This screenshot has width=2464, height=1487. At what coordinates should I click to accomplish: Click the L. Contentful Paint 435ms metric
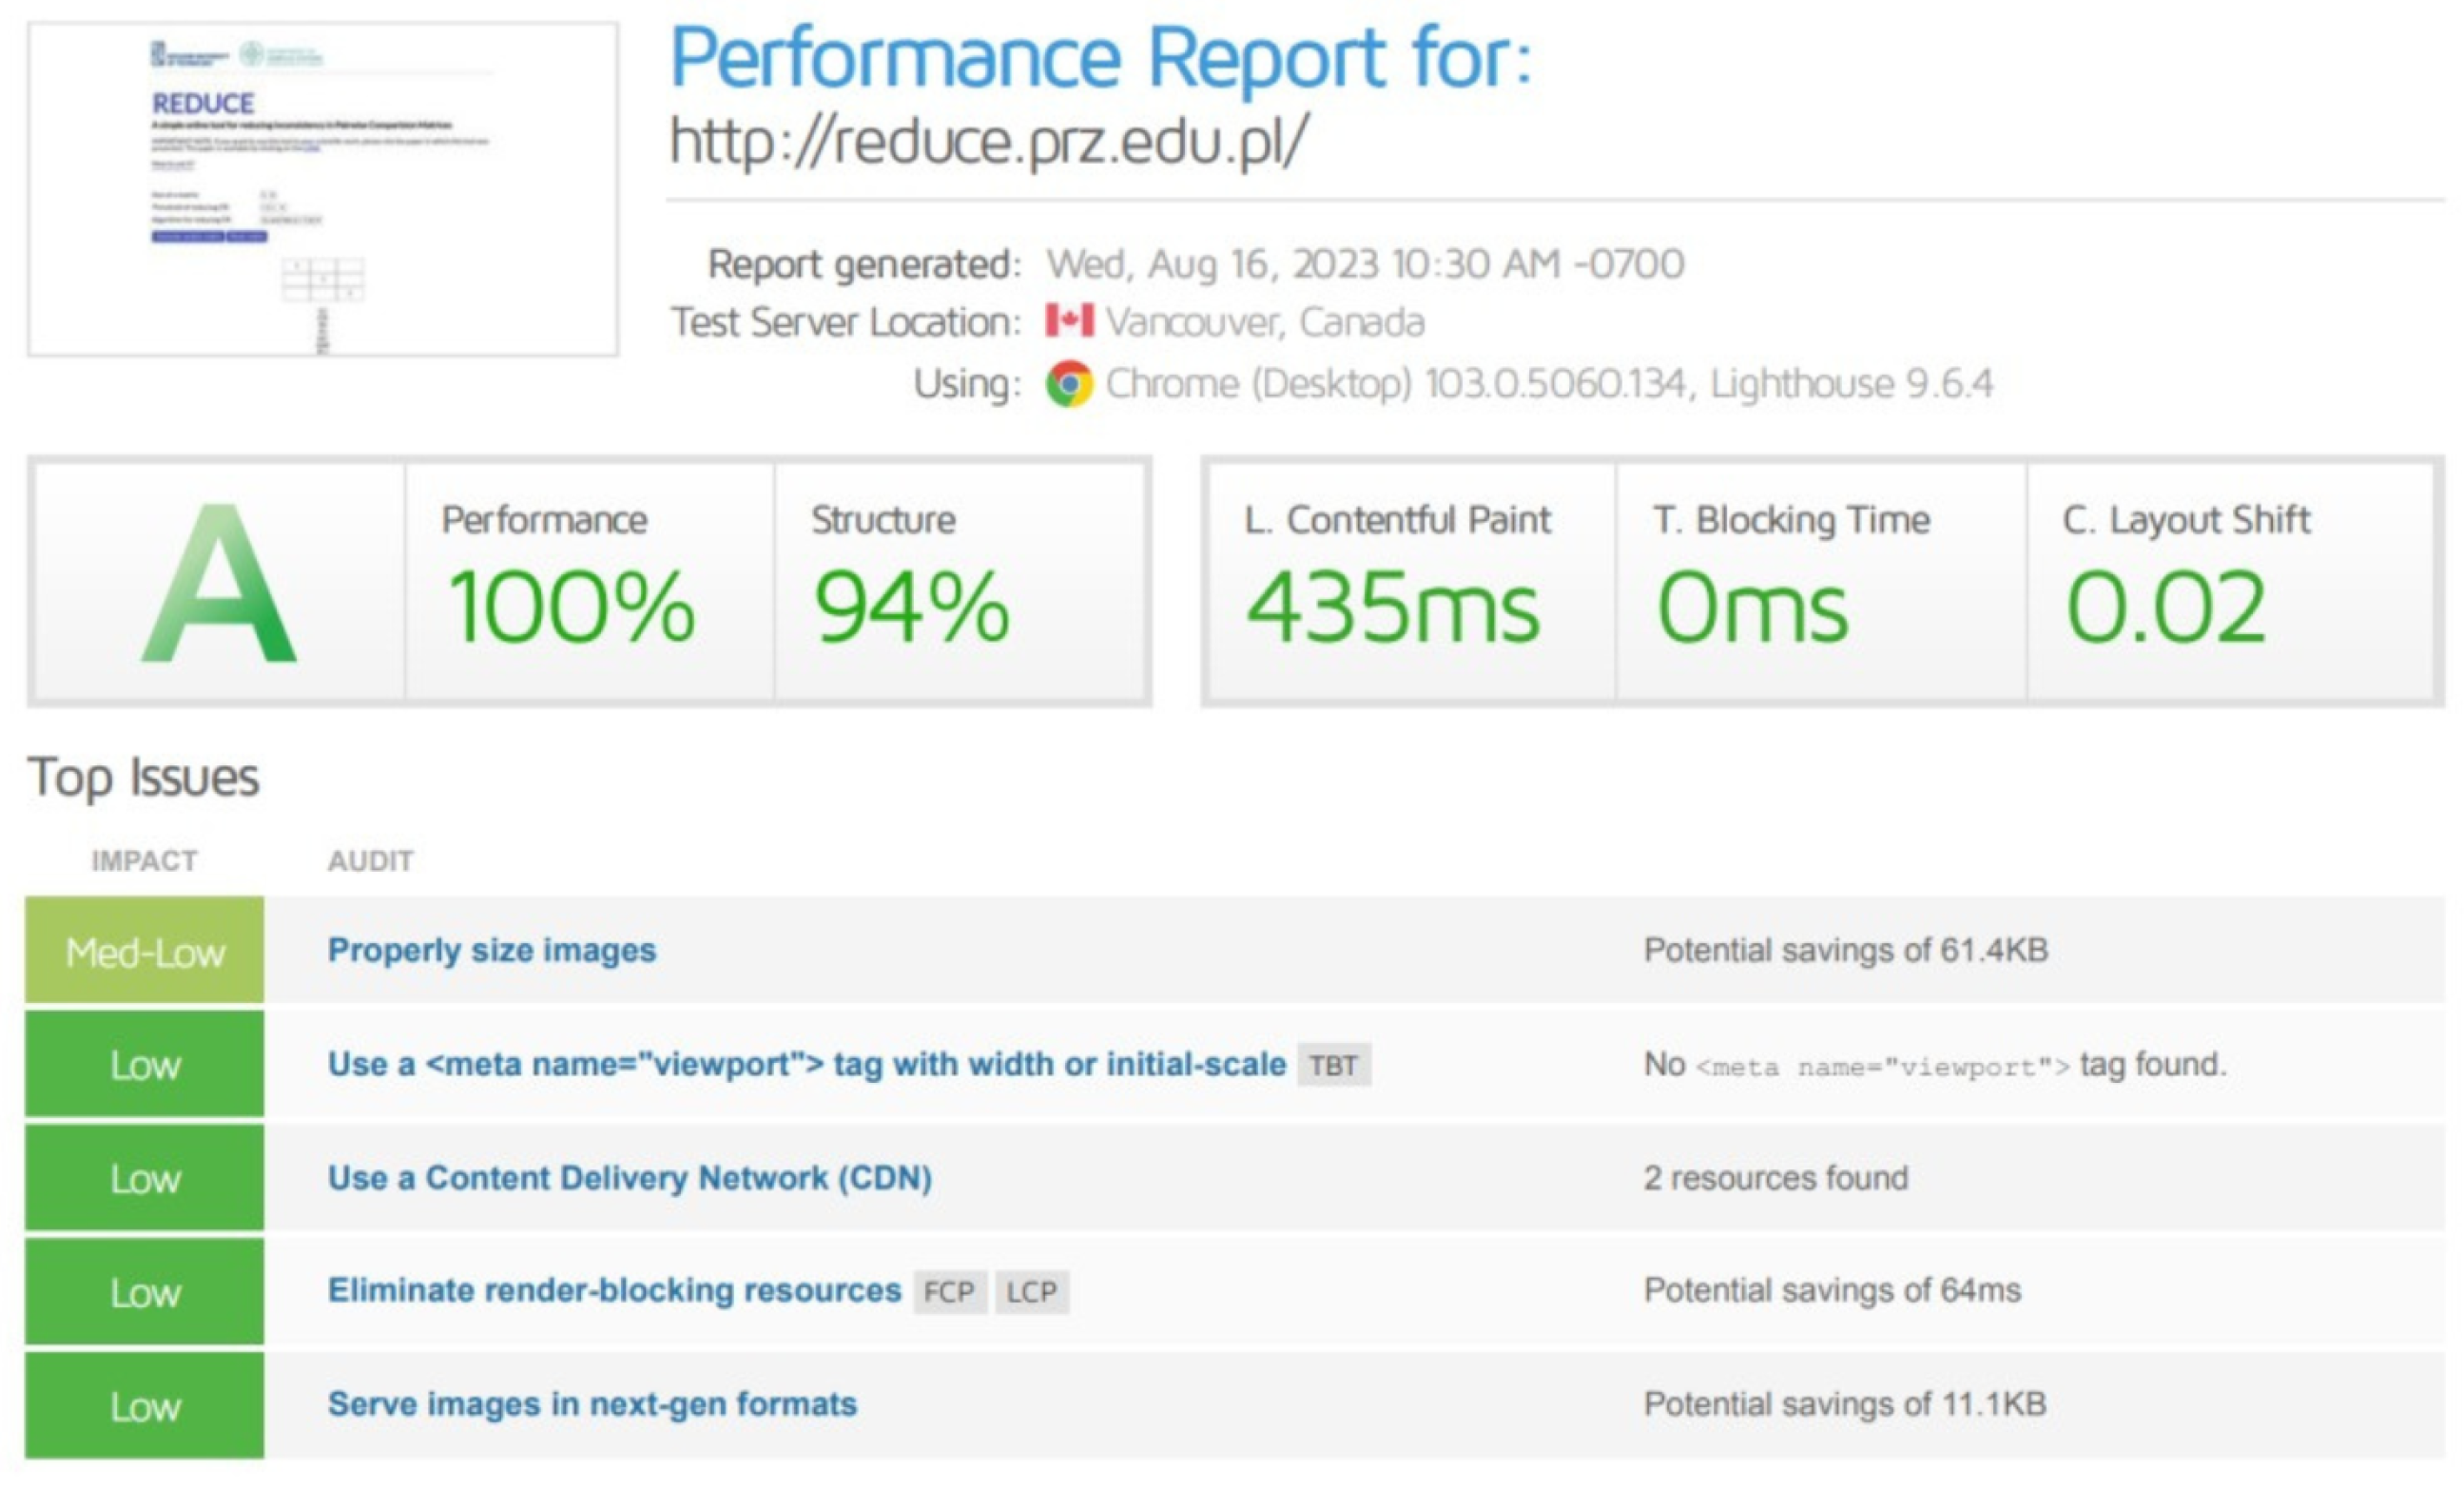(x=1410, y=583)
